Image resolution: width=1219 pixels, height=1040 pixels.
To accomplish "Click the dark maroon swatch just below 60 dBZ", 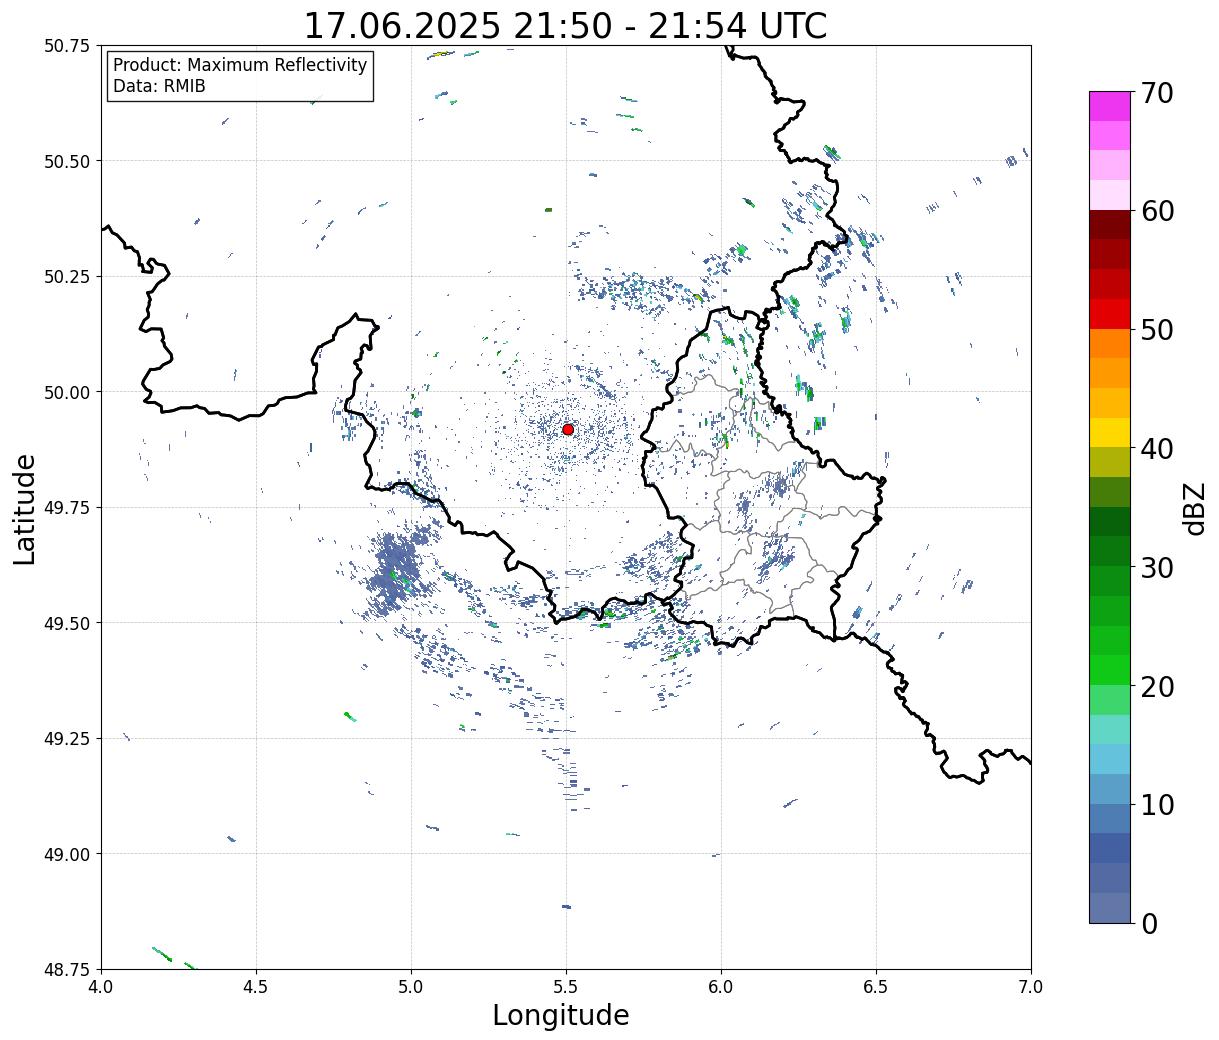I will coord(1110,225).
